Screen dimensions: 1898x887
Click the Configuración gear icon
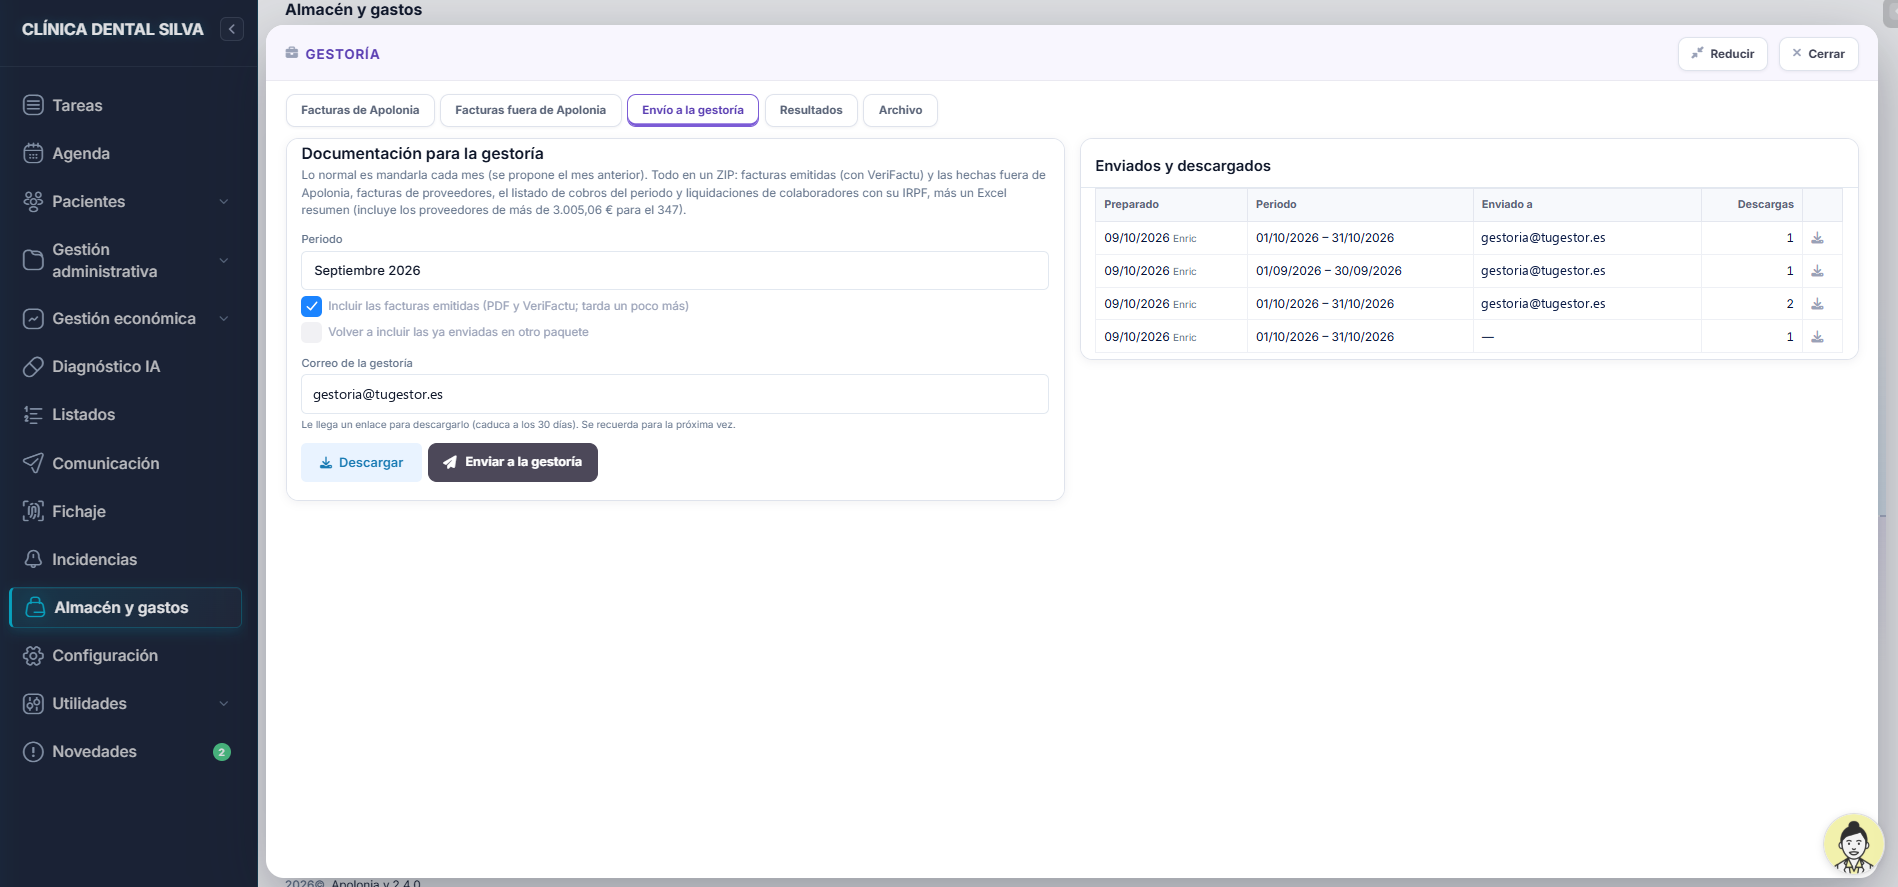pos(33,655)
